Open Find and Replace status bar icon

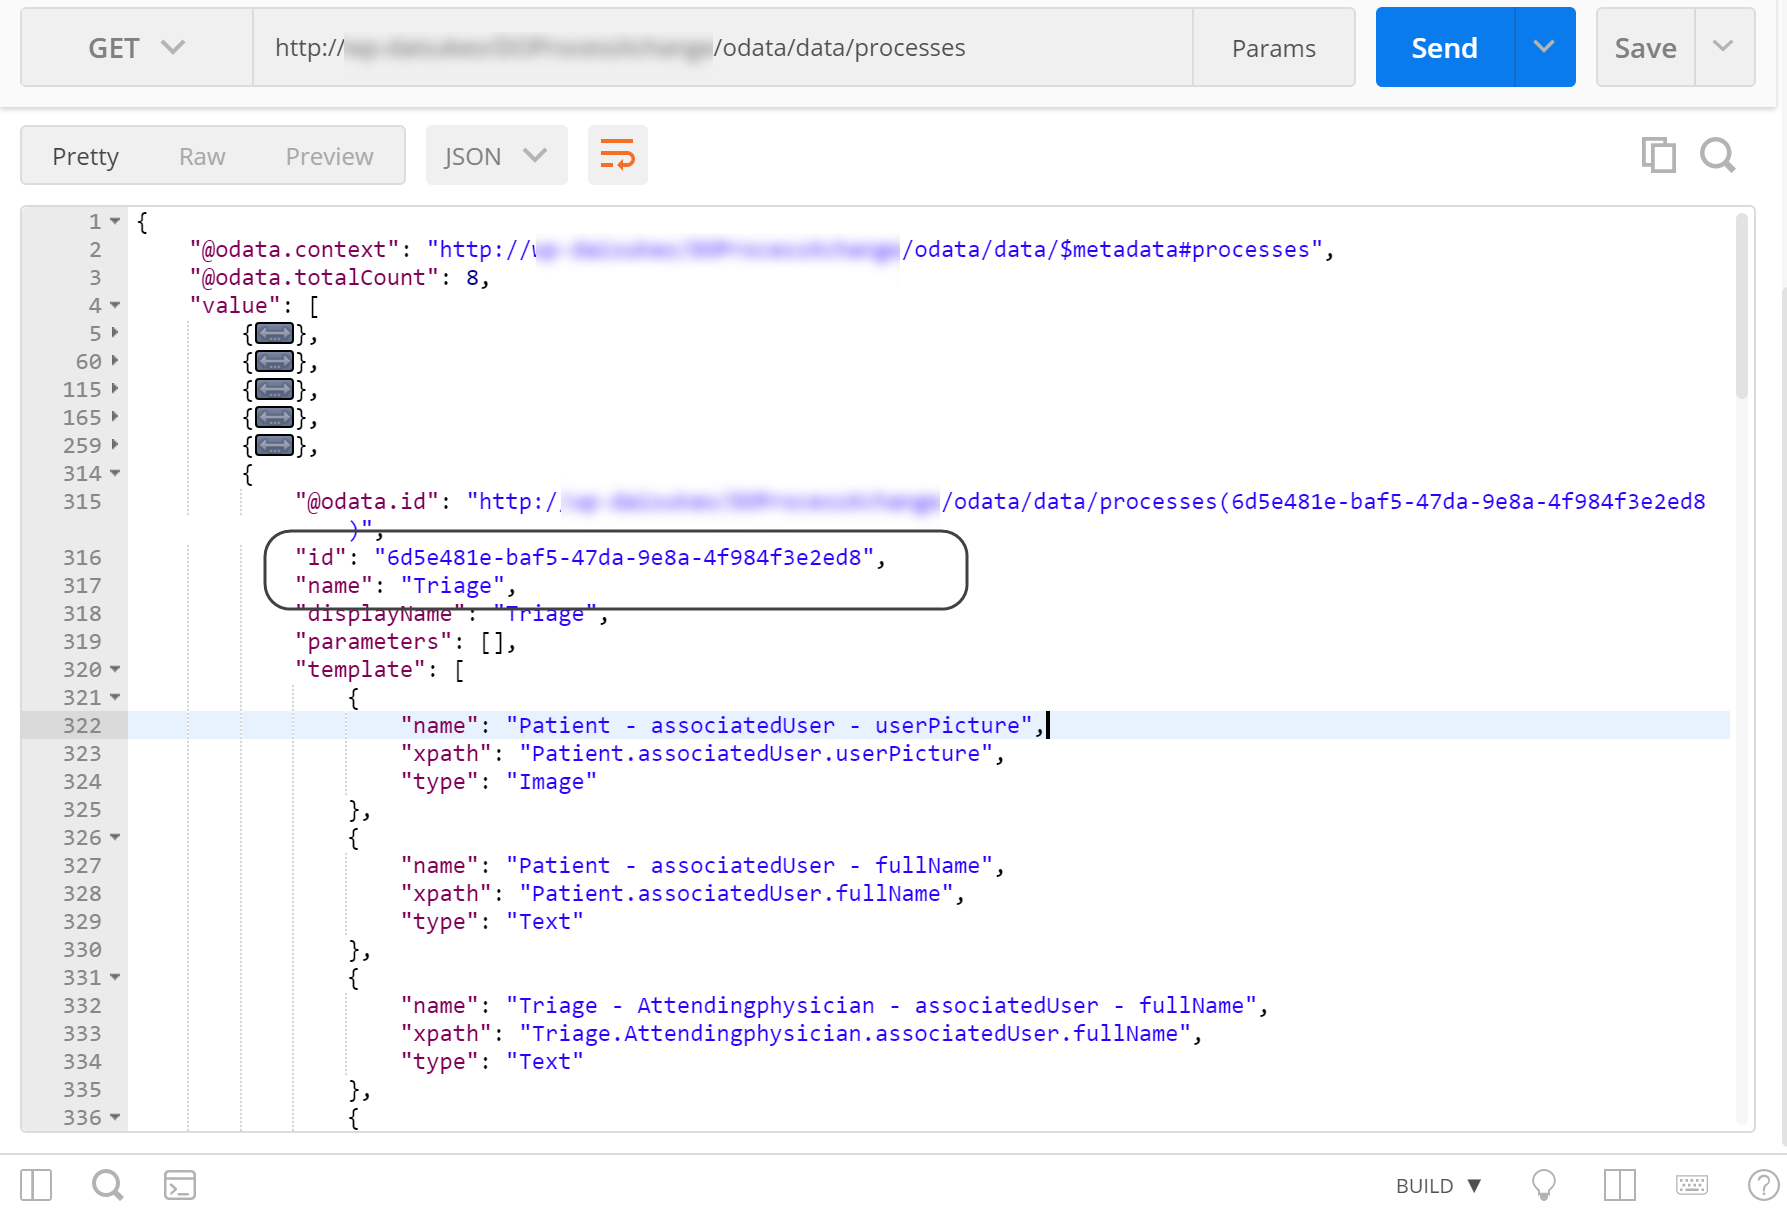[107, 1185]
